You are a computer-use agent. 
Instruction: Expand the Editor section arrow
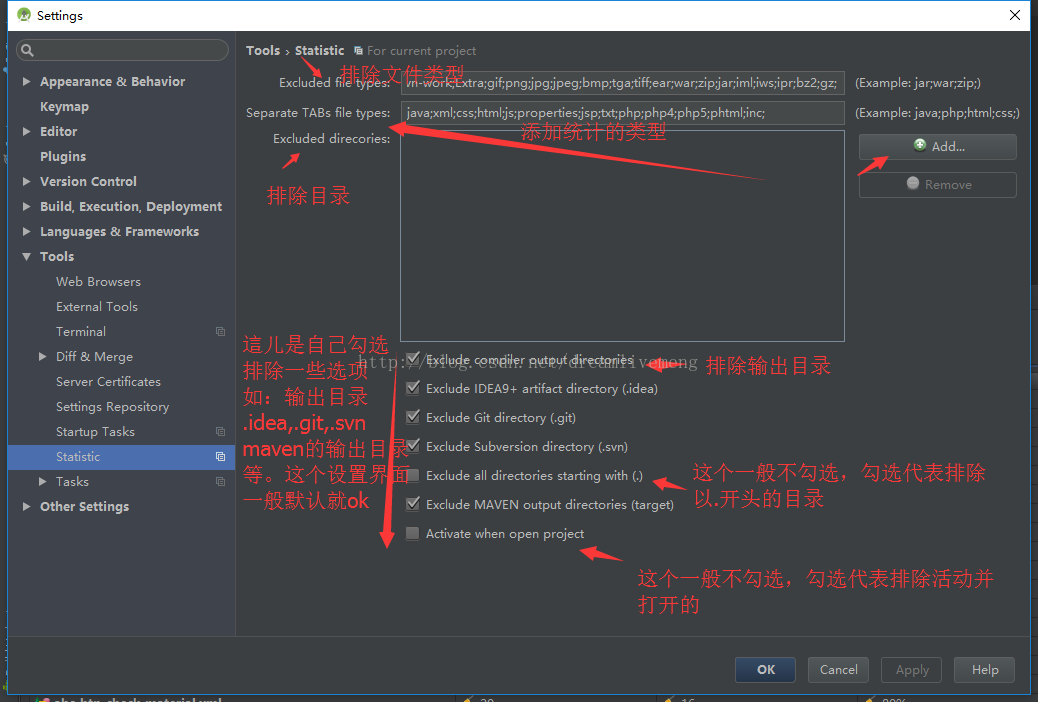(26, 131)
